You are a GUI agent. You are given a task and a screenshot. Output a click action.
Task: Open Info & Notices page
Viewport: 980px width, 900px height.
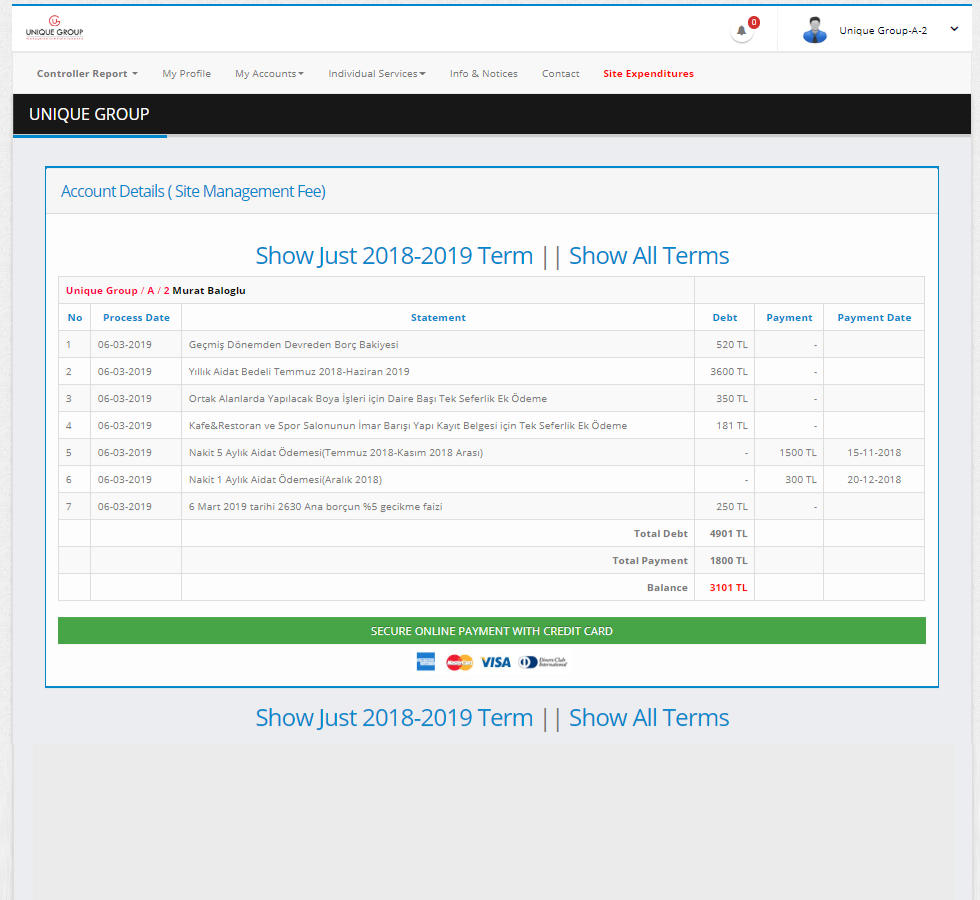[483, 74]
